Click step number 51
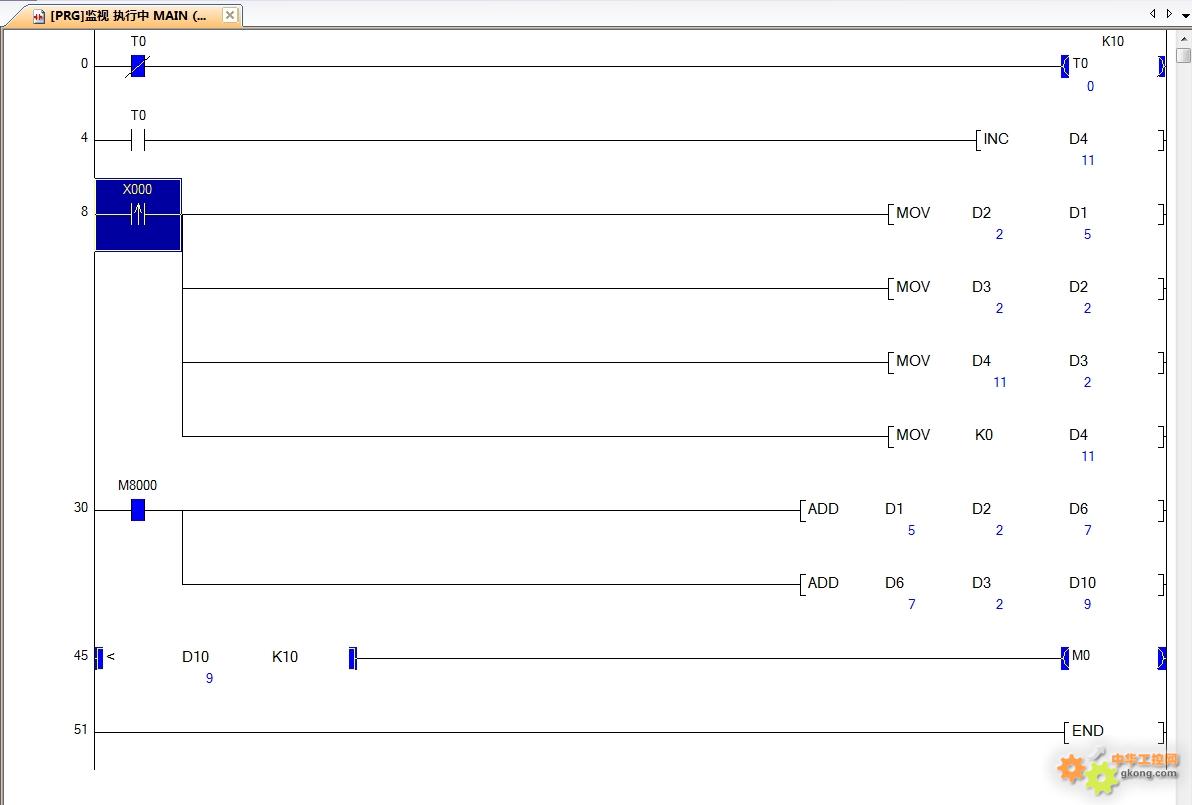The image size is (1192, 805). click(81, 730)
